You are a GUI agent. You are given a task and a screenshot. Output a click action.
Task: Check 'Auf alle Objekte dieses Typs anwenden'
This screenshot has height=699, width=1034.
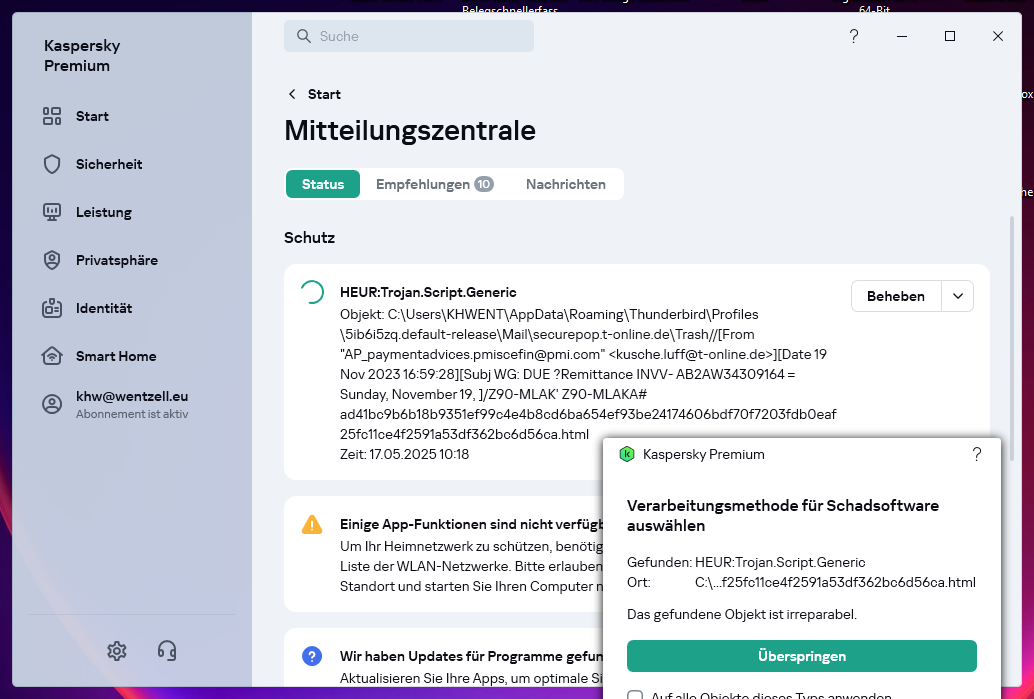pos(635,695)
